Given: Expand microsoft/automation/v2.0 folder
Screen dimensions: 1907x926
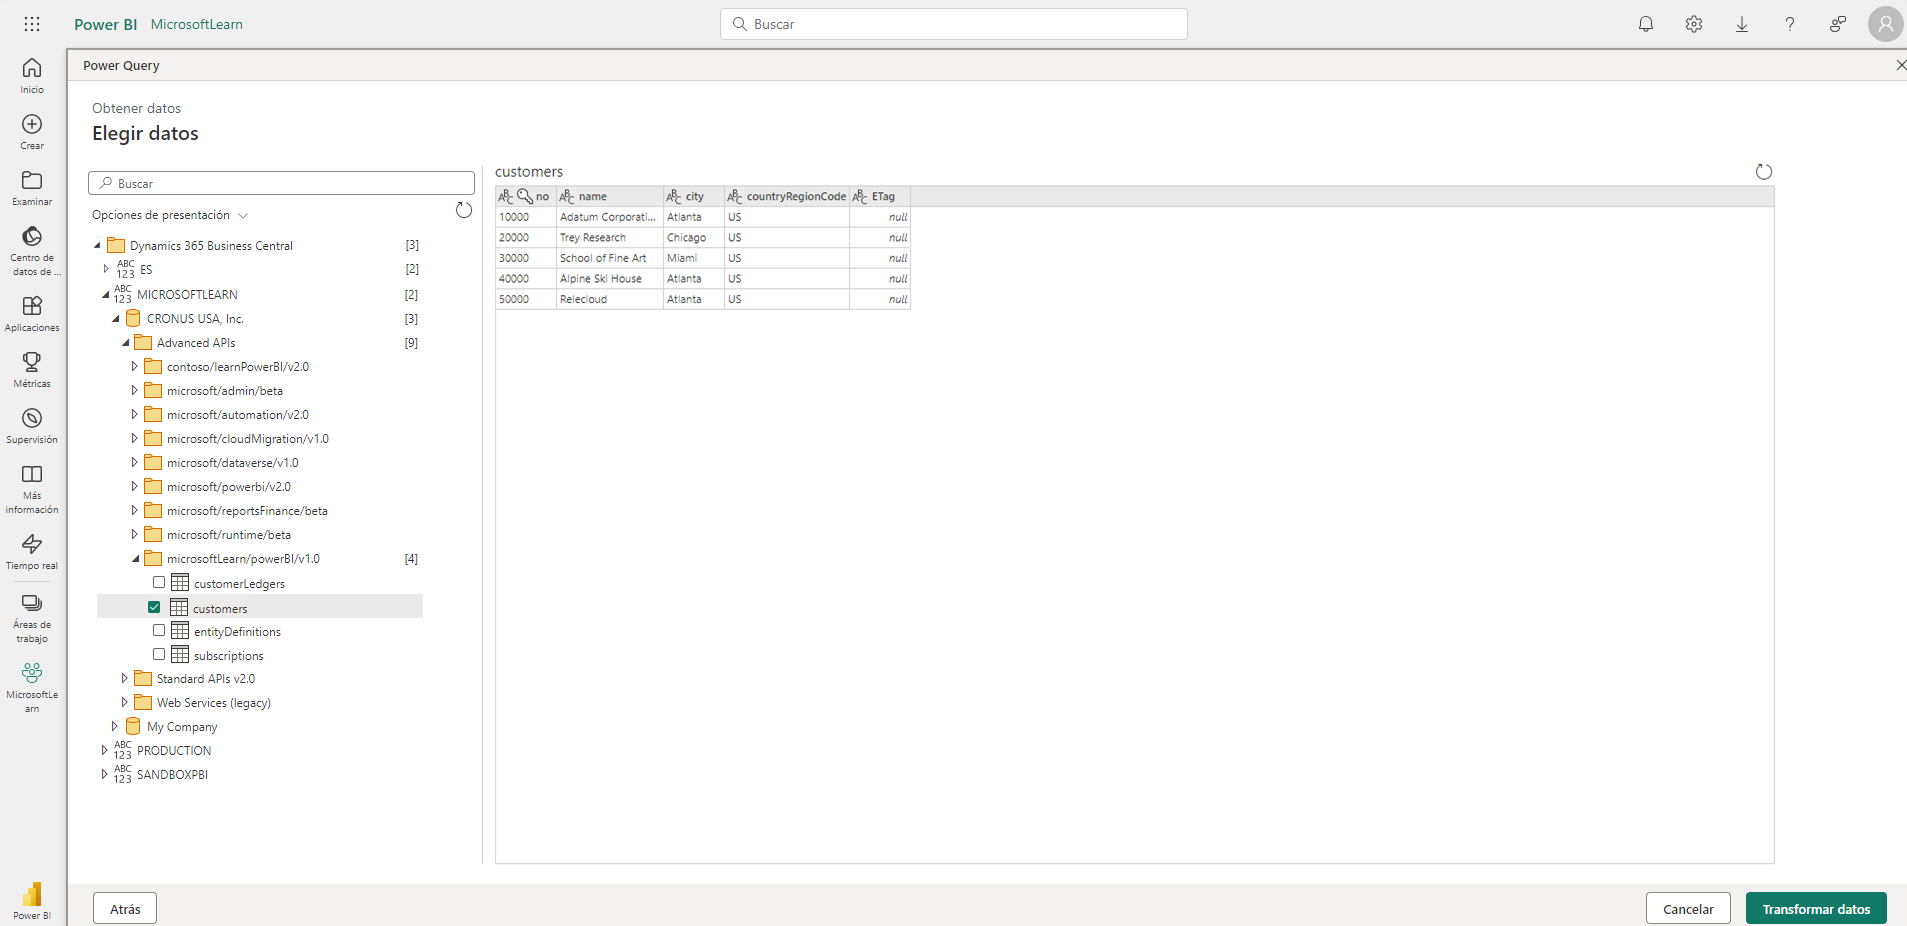Looking at the screenshot, I should (x=134, y=414).
